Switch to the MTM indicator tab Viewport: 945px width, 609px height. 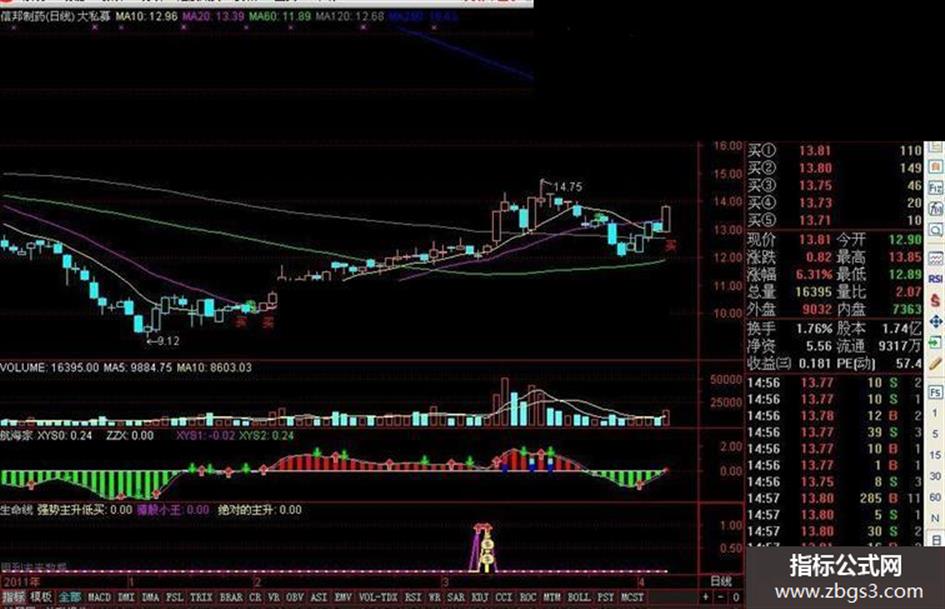(552, 597)
